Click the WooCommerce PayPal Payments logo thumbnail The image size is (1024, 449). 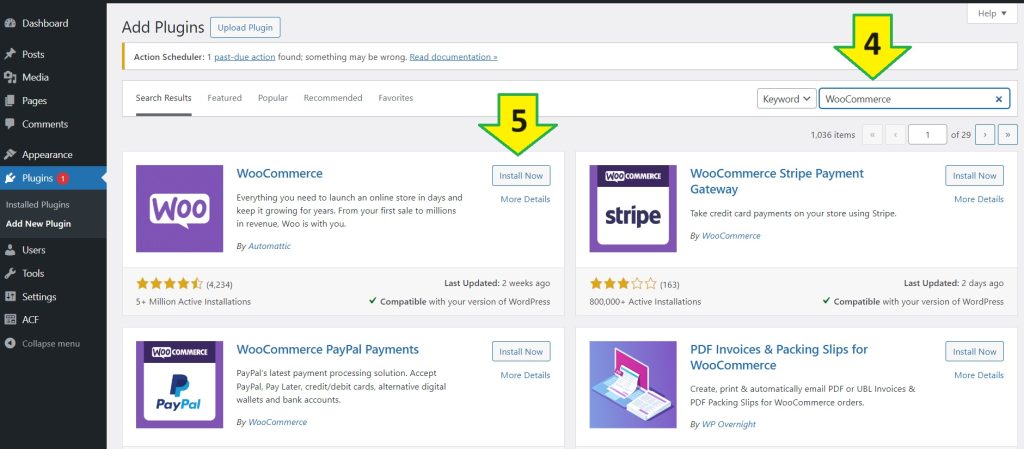coord(180,384)
